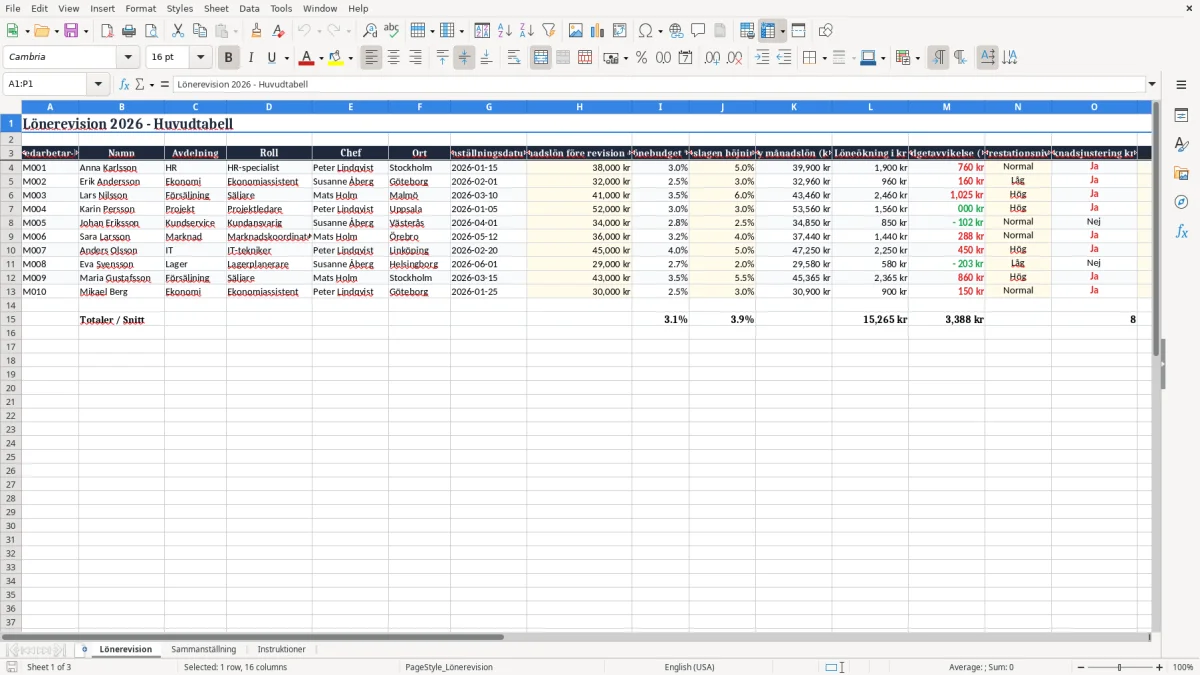1200x675 pixels.
Task: Open the Function Wizard fx icon
Action: (x=125, y=84)
